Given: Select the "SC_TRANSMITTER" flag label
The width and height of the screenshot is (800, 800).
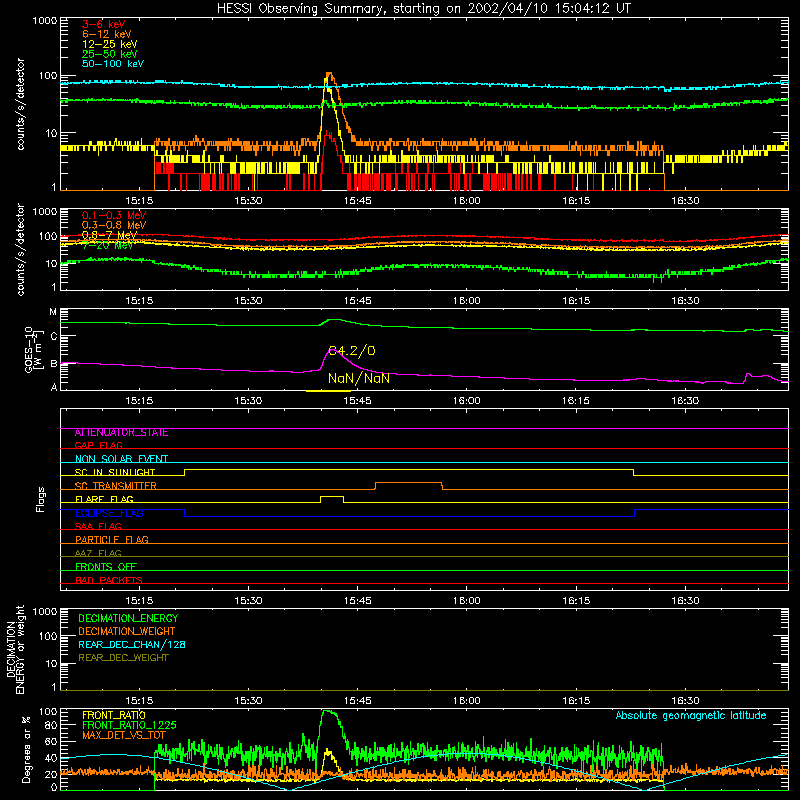Looking at the screenshot, I should pos(115,486).
